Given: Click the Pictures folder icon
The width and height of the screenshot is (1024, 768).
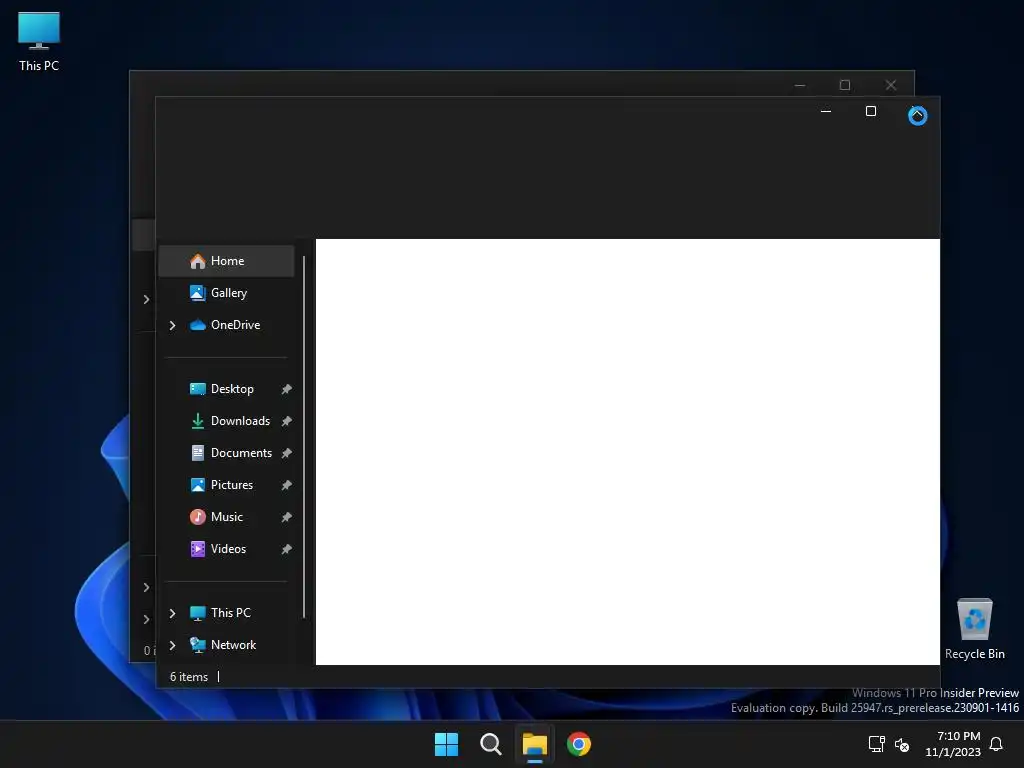Looking at the screenshot, I should (197, 485).
